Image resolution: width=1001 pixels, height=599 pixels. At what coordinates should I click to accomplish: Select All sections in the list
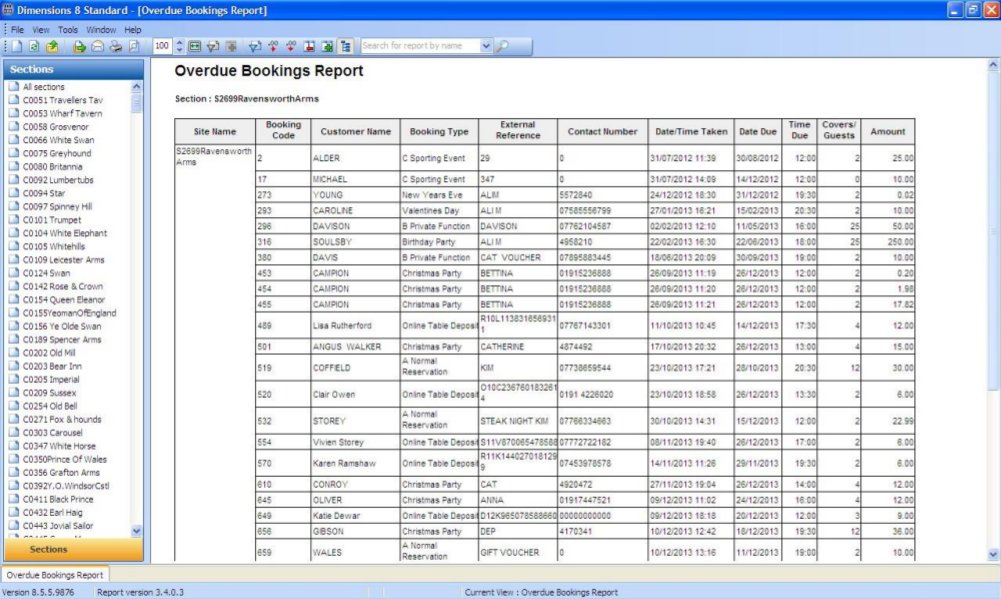click(43, 87)
